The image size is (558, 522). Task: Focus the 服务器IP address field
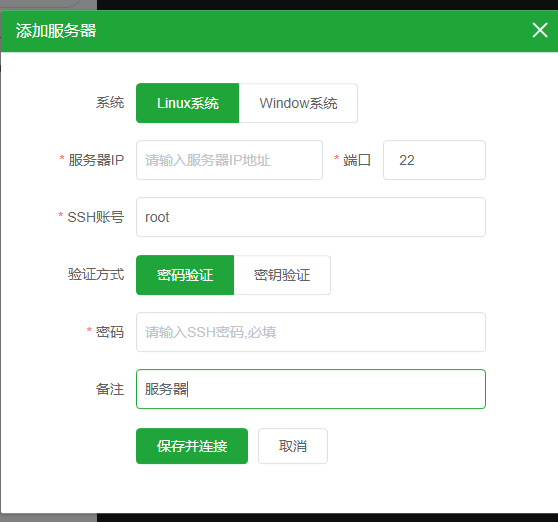tap(229, 160)
